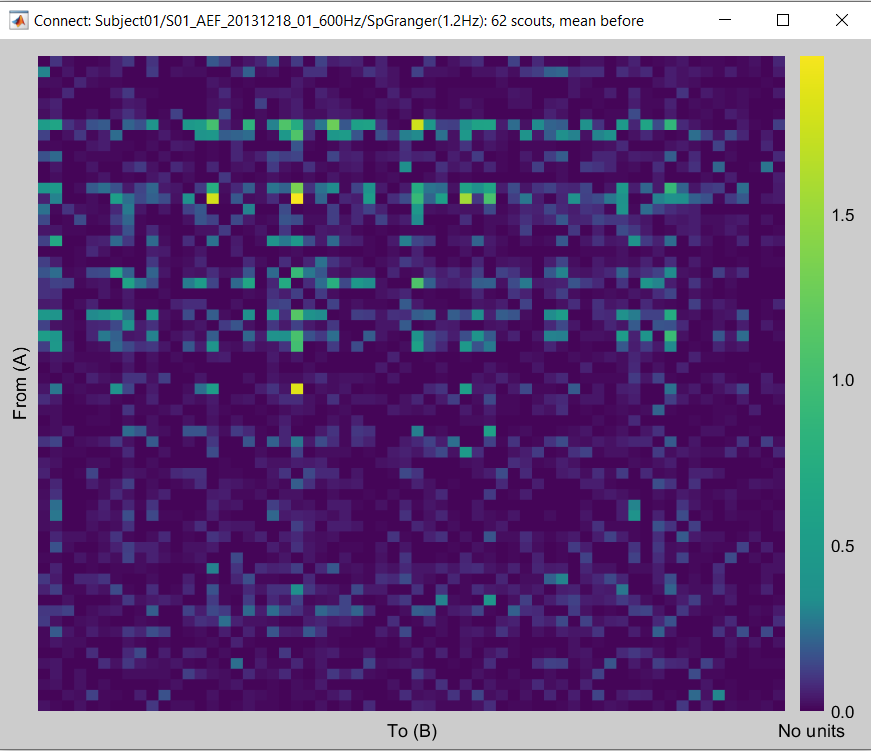Click the "No units" label under the colorbar
Viewport: 871px width, 751px height.
[x=811, y=732]
